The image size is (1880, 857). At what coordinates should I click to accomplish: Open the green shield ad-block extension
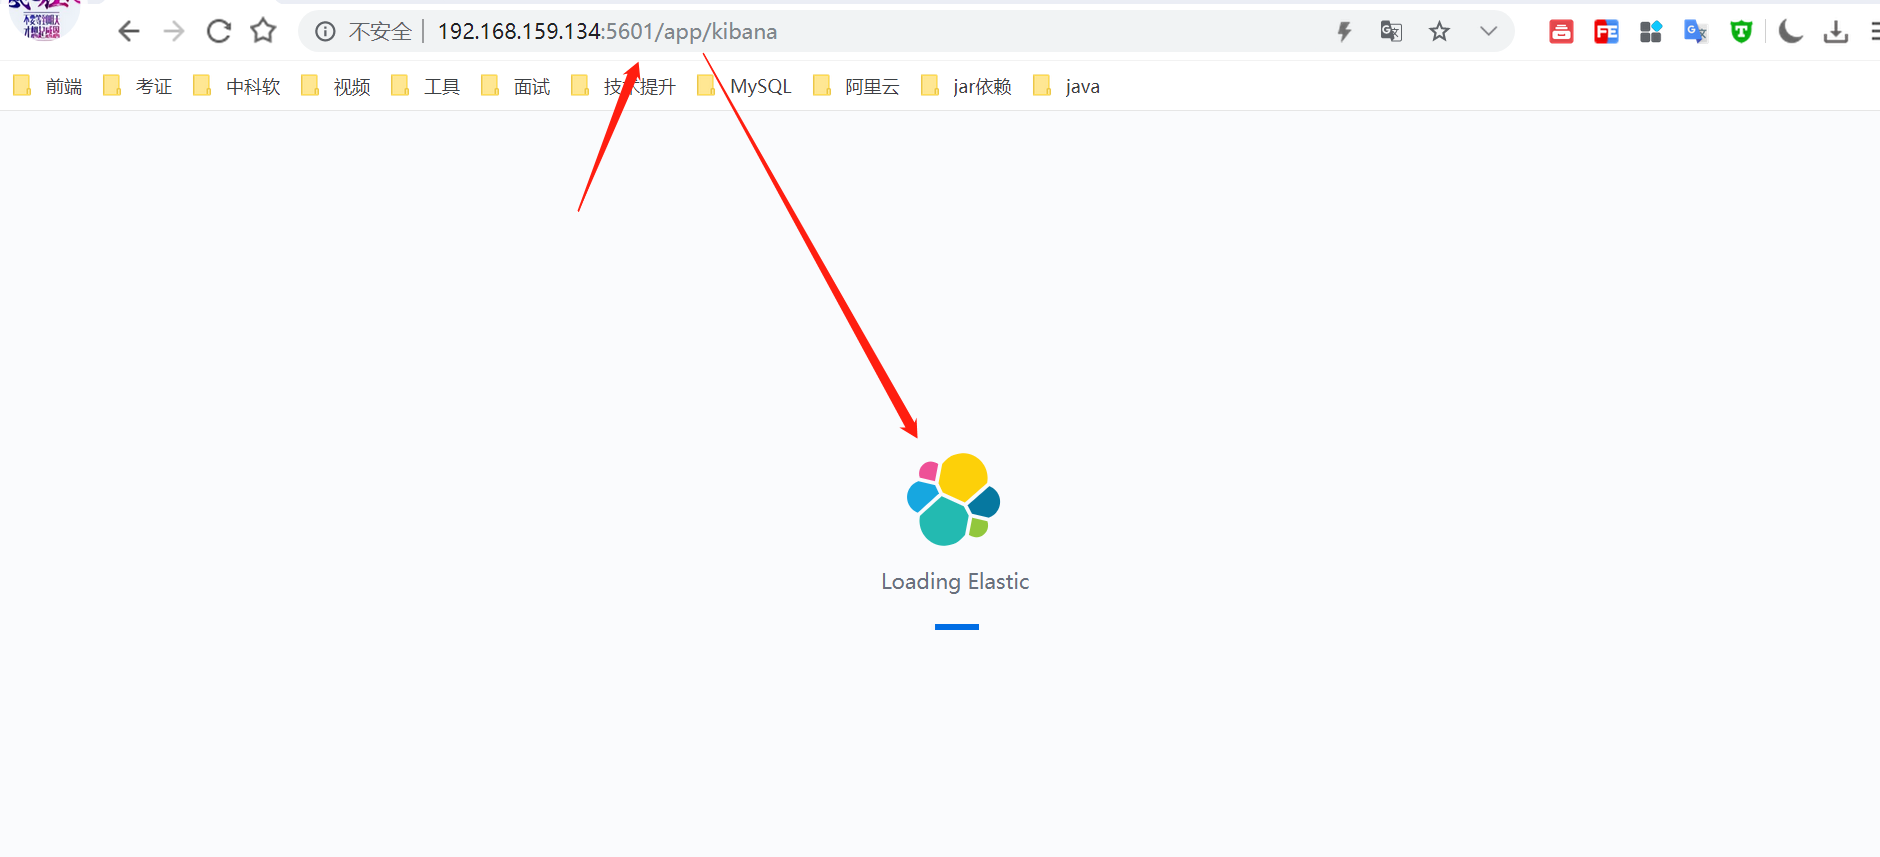pos(1741,32)
